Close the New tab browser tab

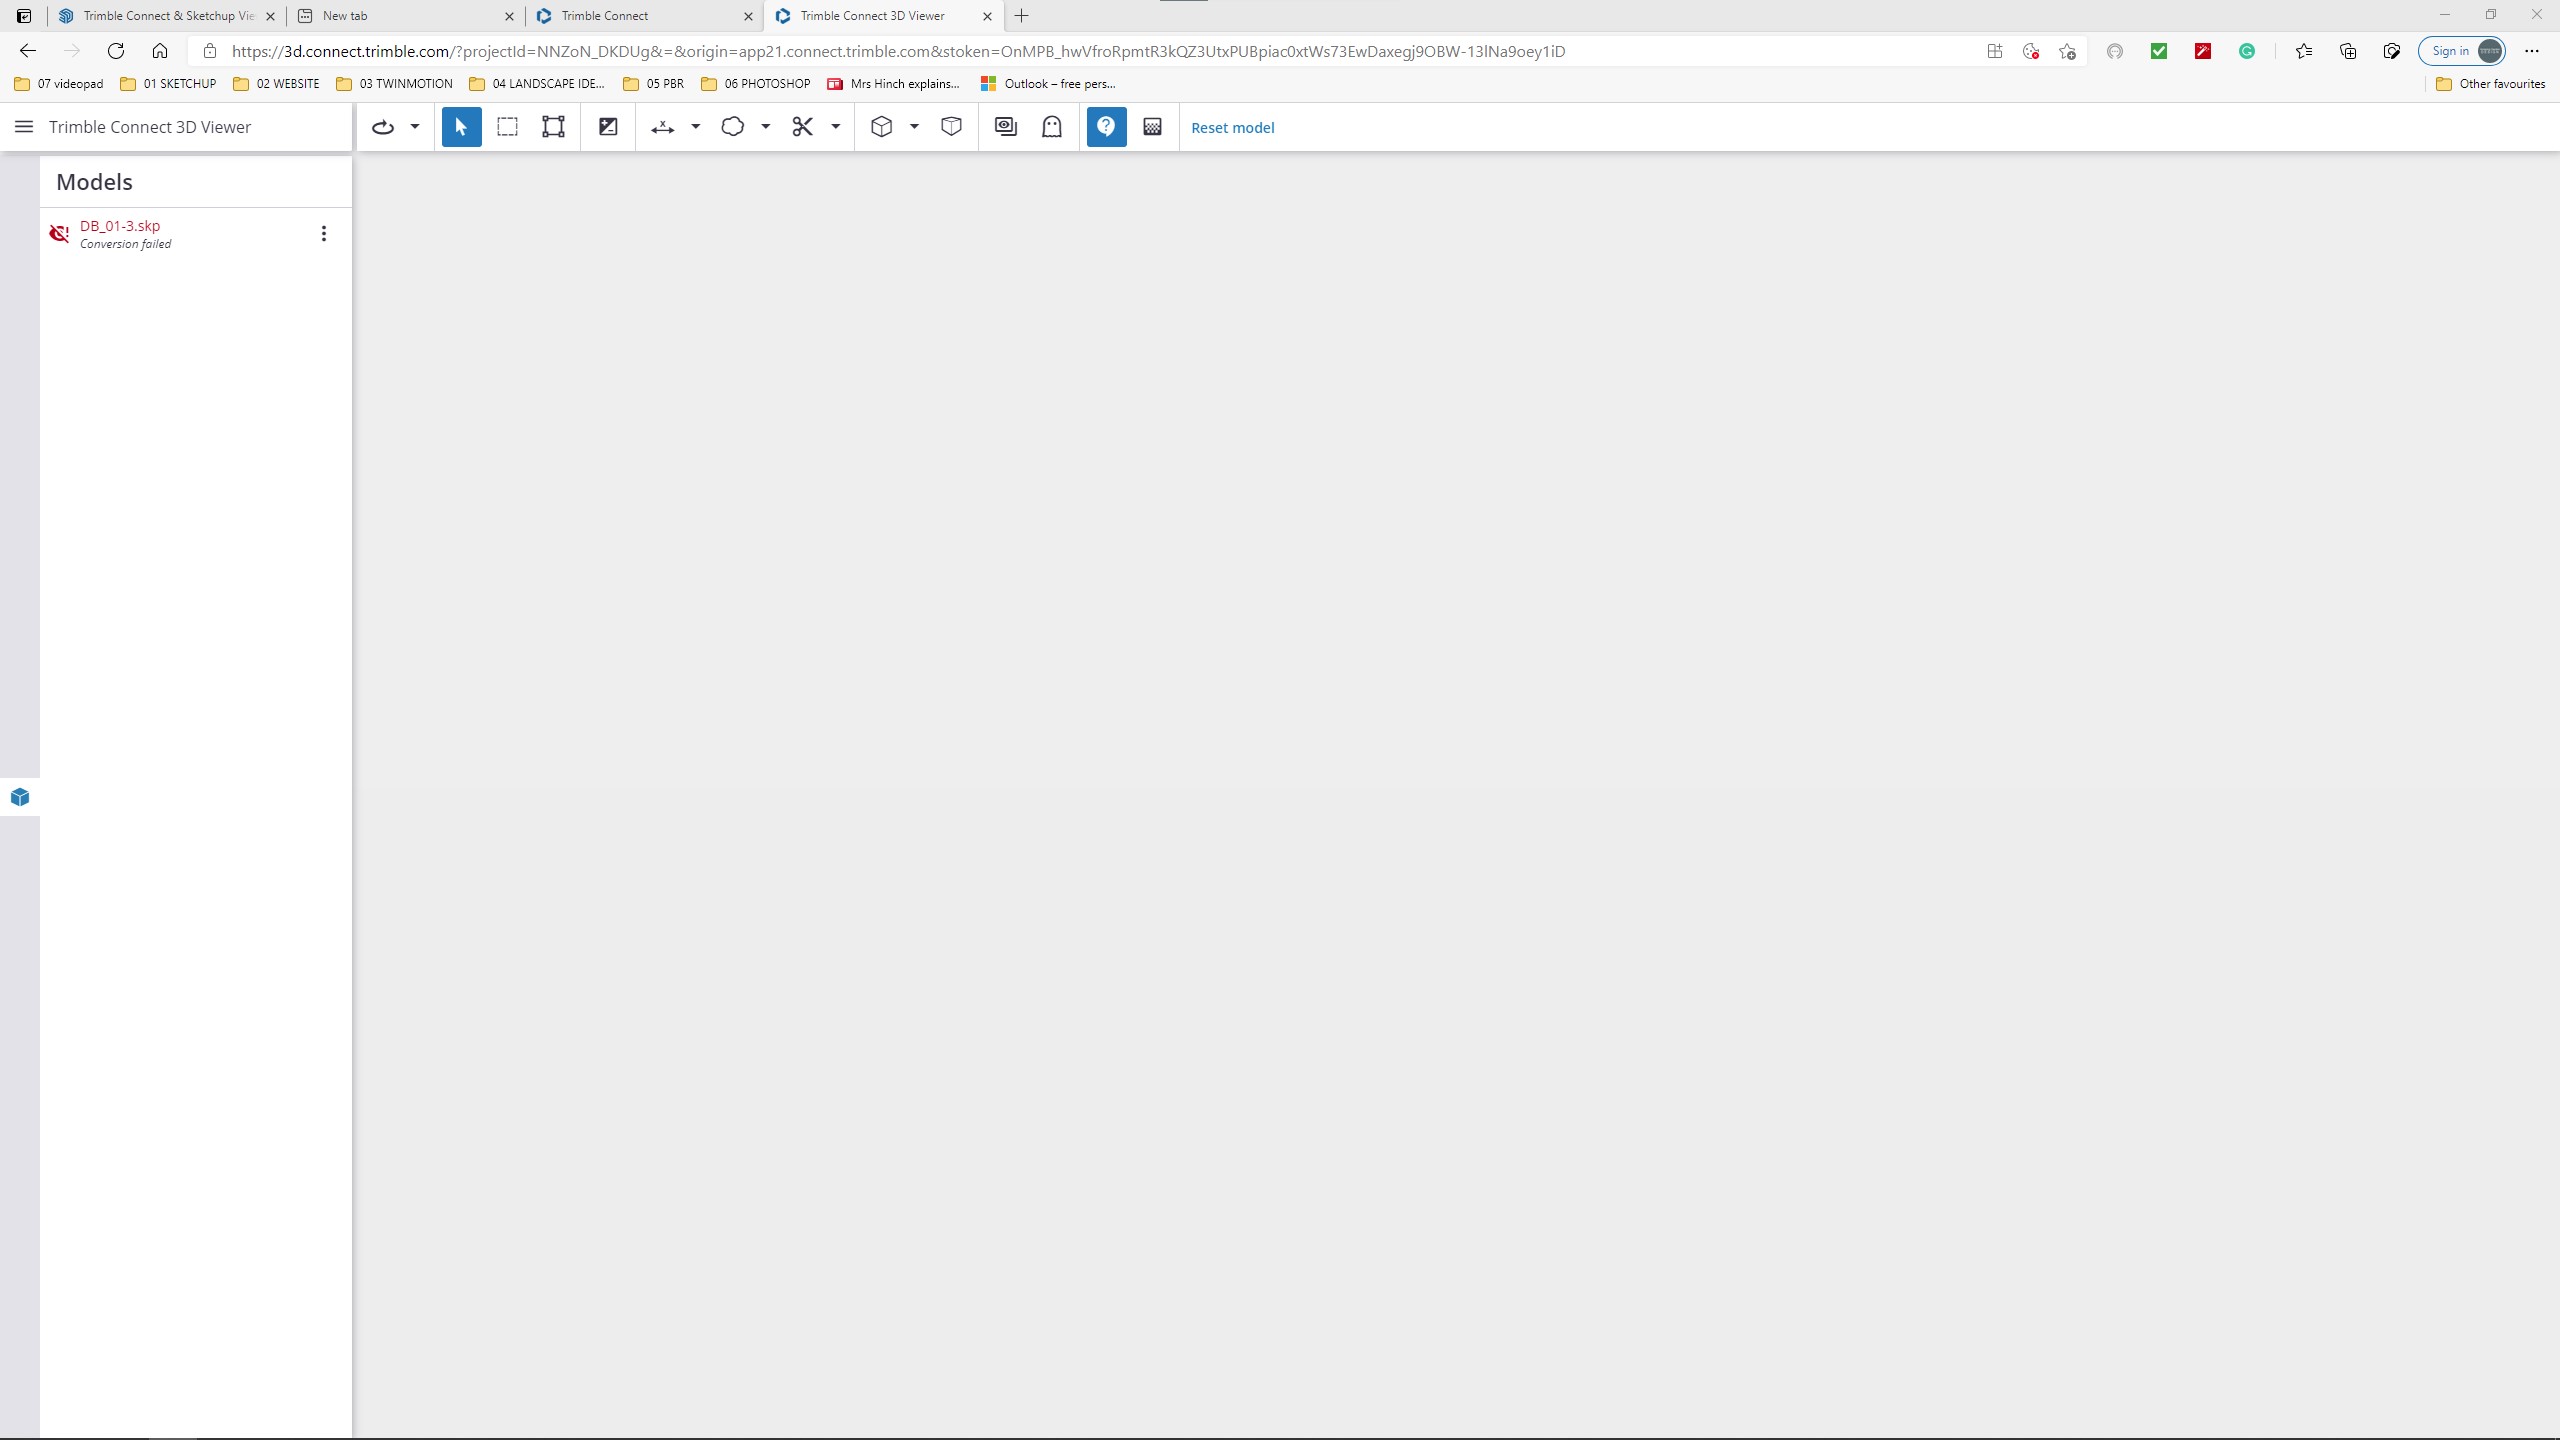pos(509,16)
